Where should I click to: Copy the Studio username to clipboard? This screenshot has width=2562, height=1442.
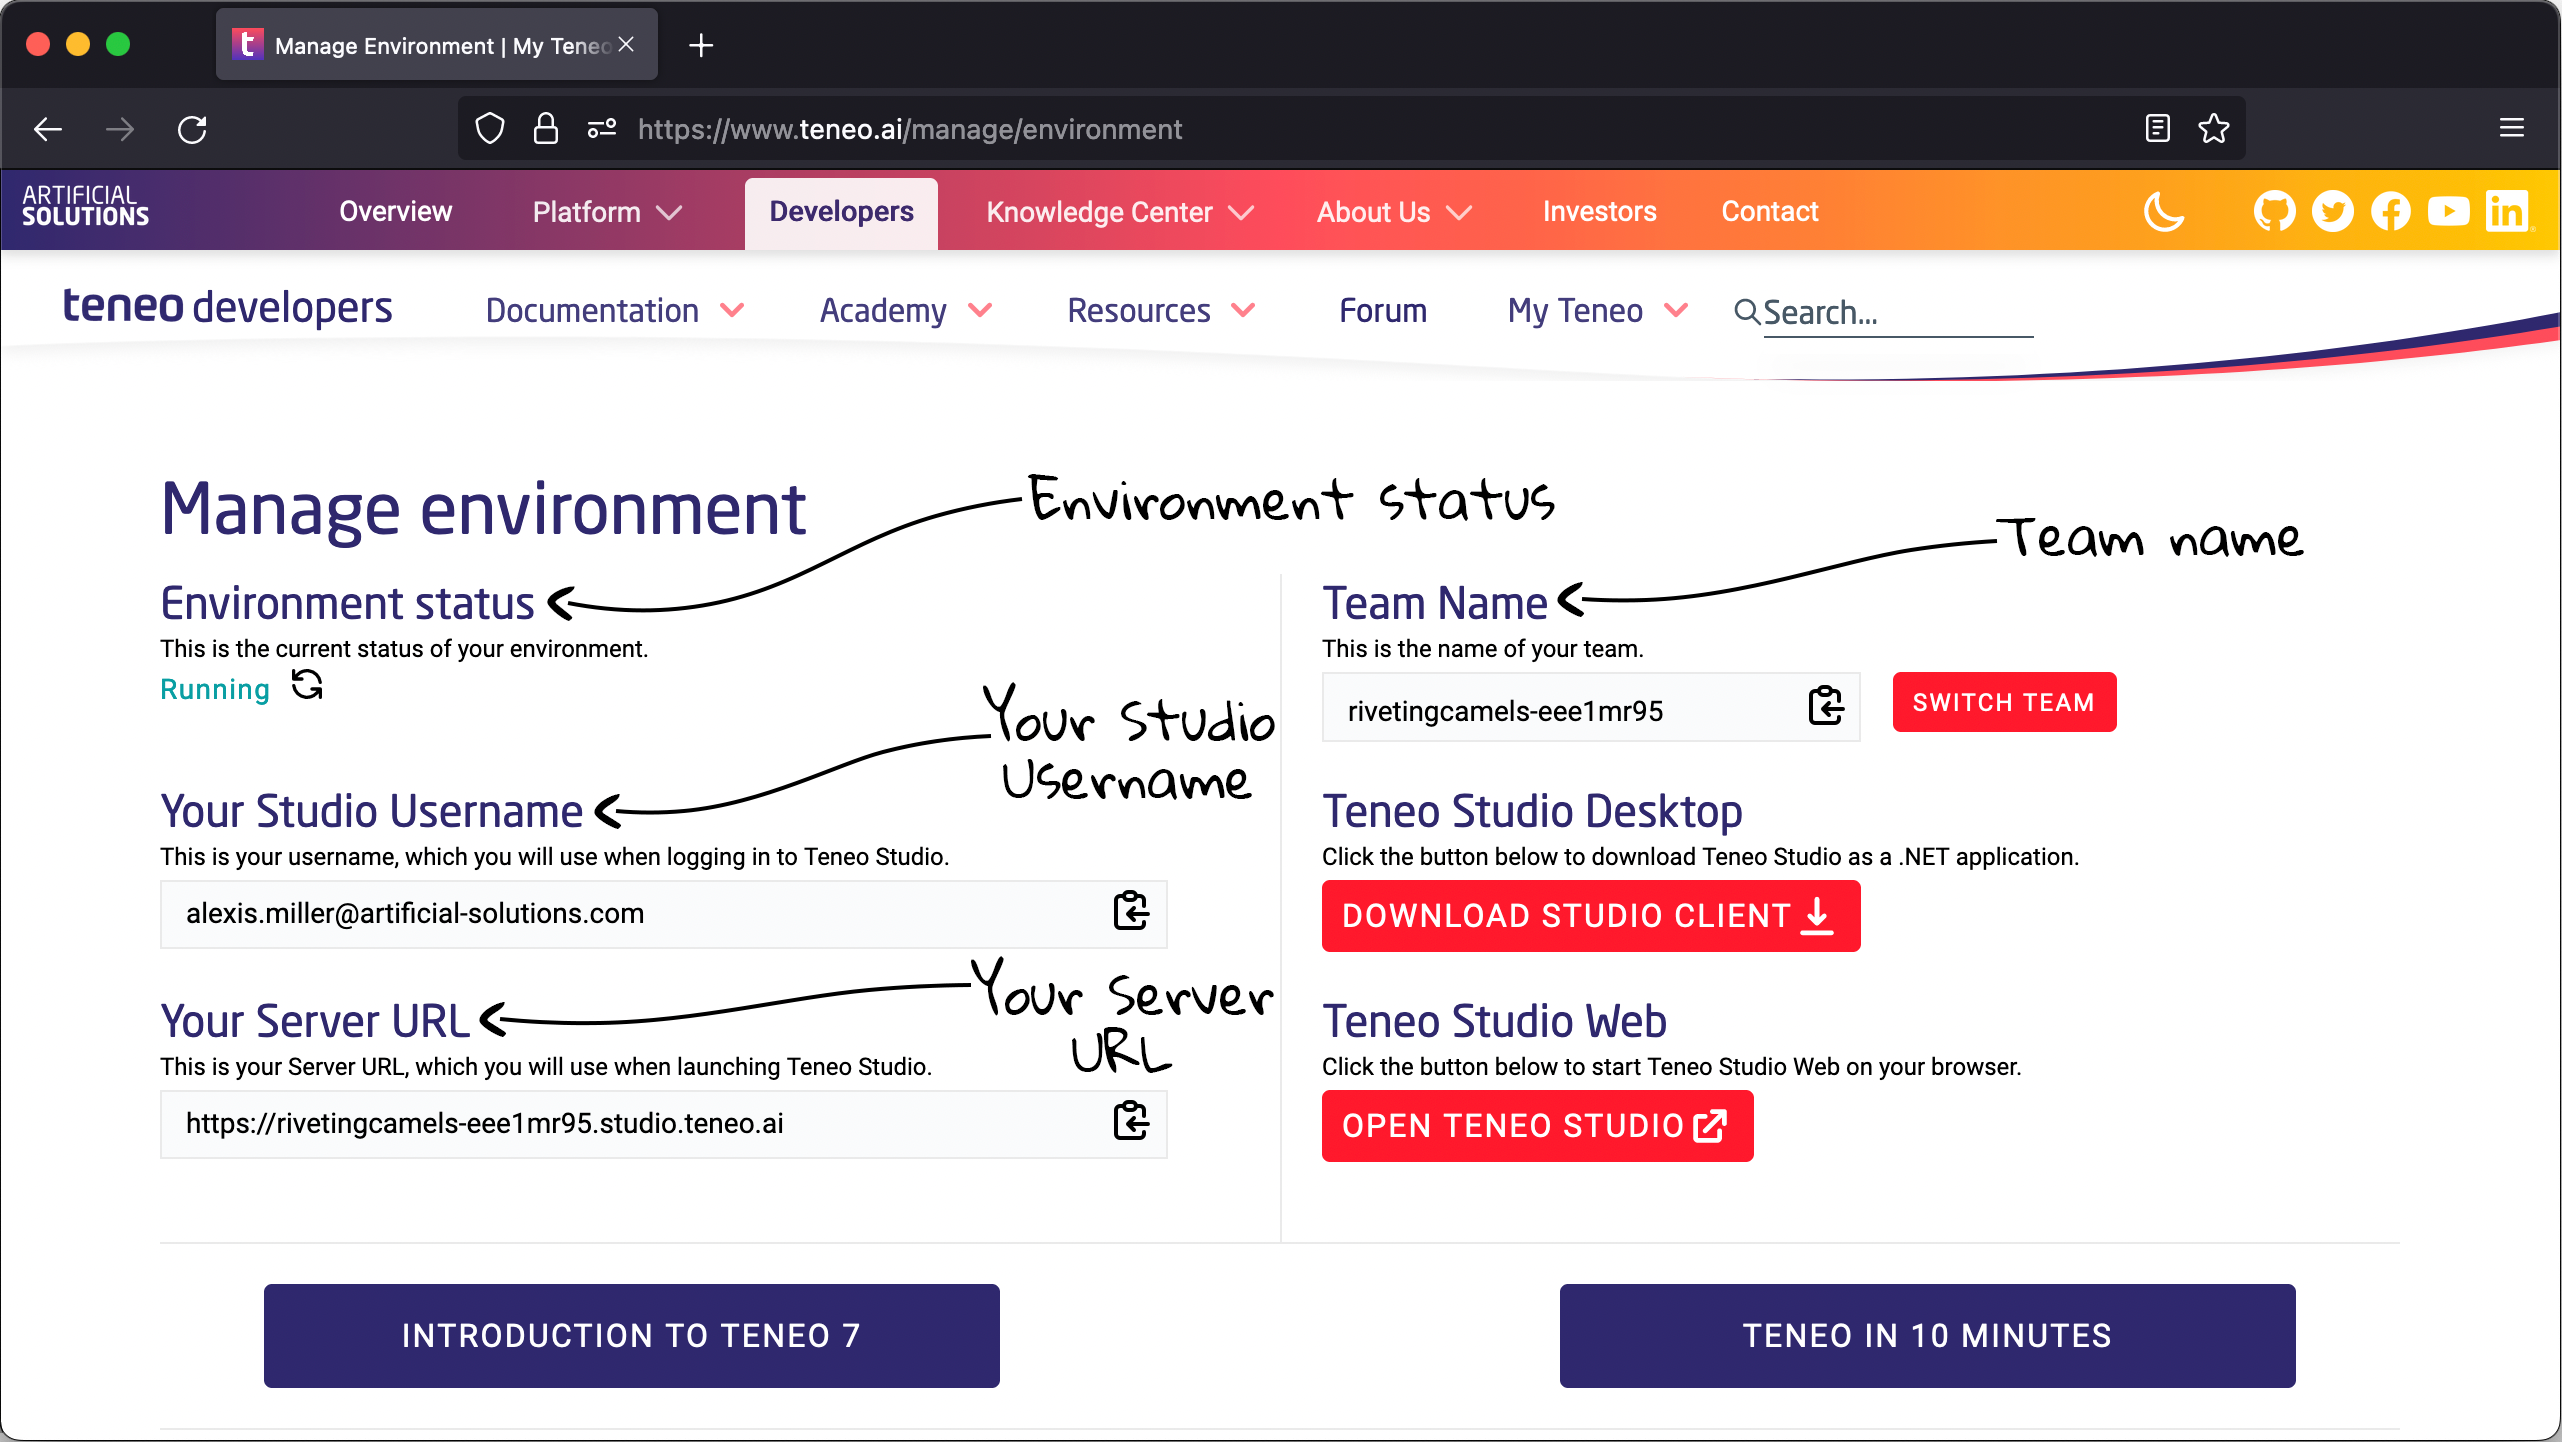coord(1131,912)
